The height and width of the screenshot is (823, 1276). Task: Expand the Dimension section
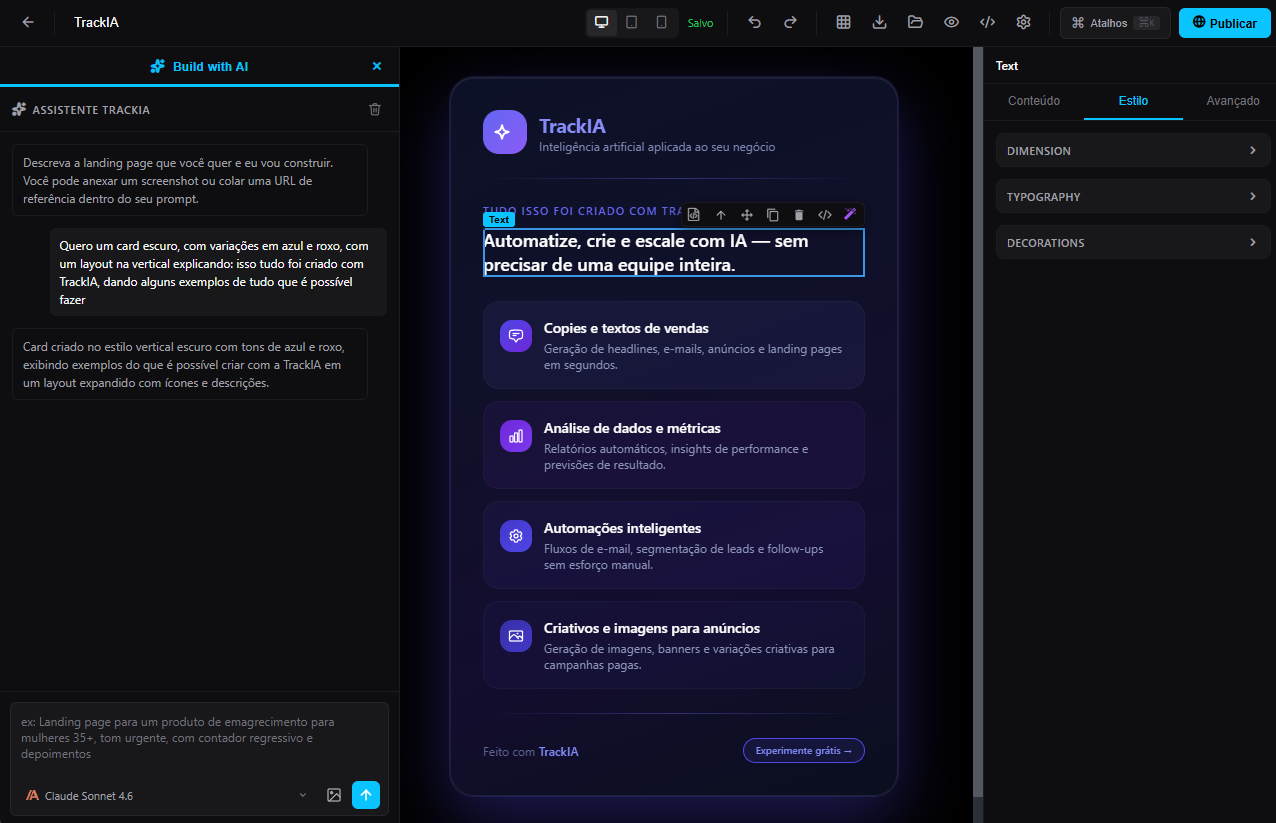tap(1133, 150)
